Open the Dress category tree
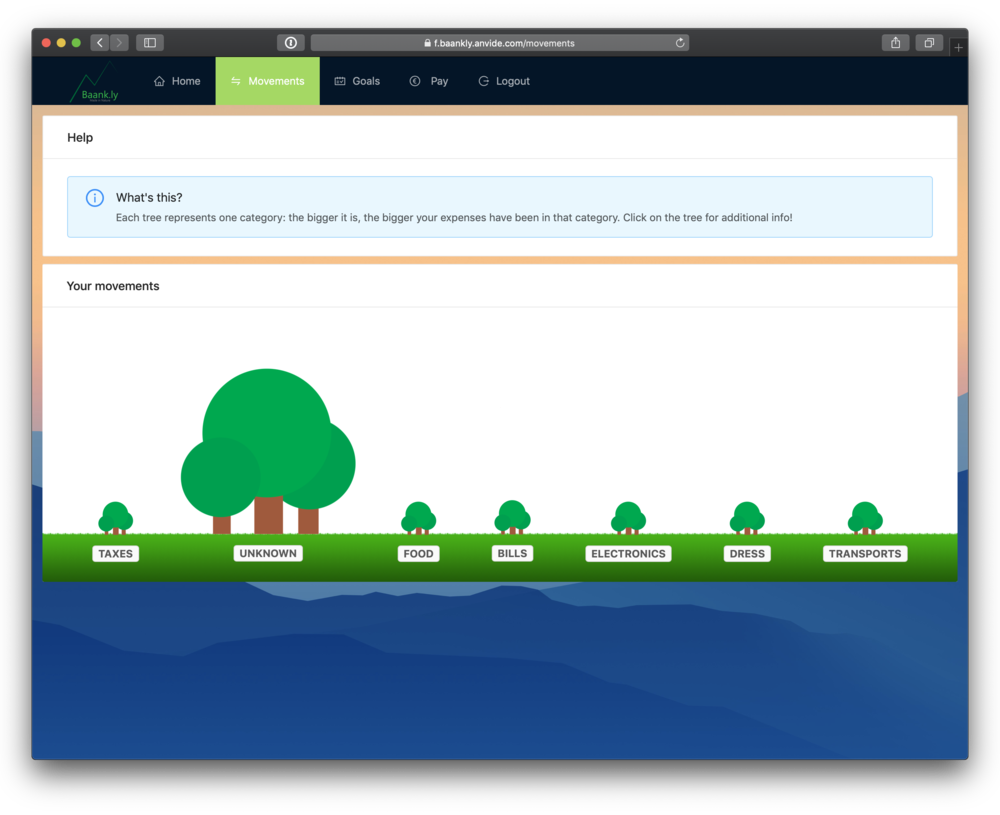1000x815 pixels. click(x=747, y=518)
